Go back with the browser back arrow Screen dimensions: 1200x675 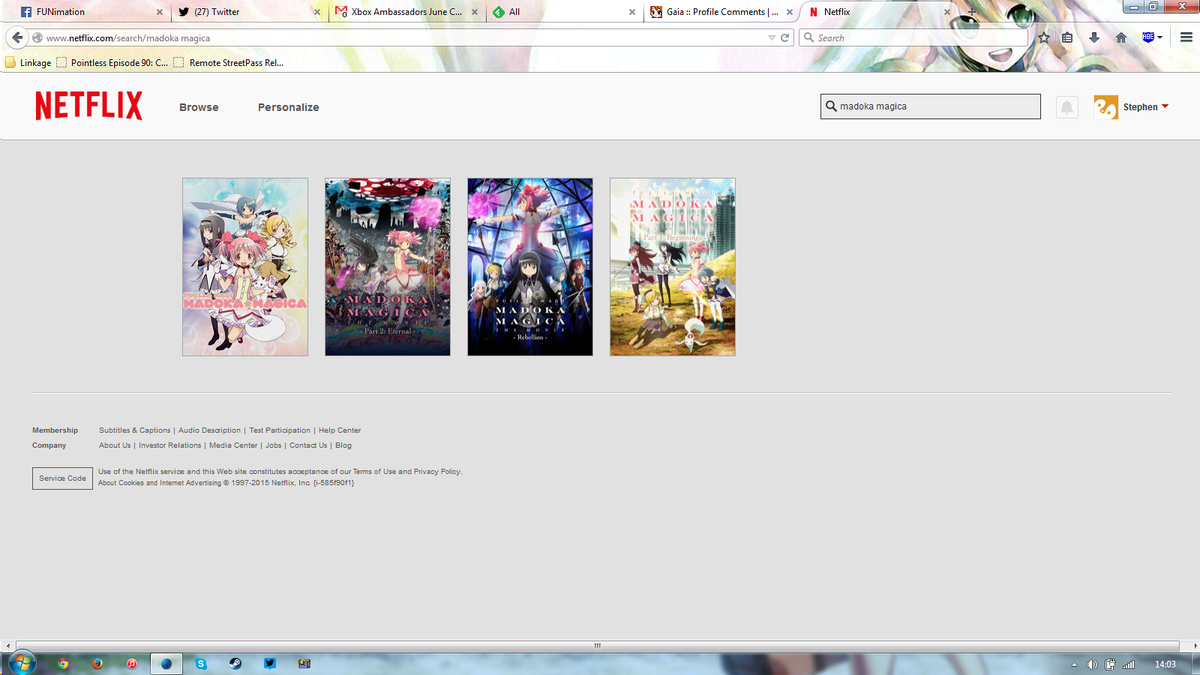click(x=16, y=38)
